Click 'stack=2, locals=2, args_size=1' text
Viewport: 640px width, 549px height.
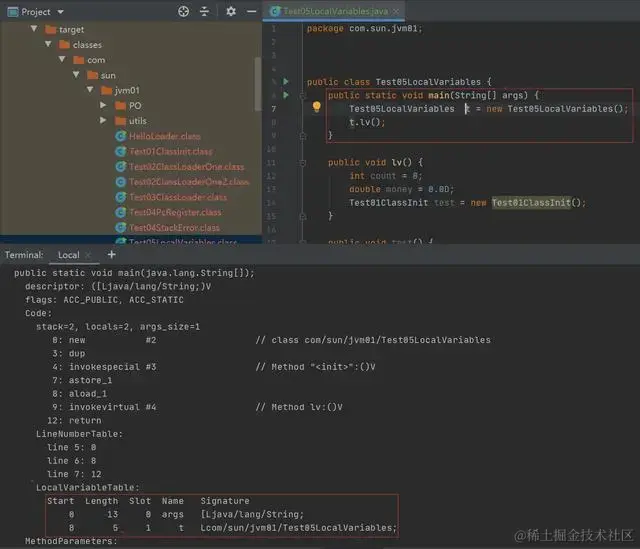[118, 327]
